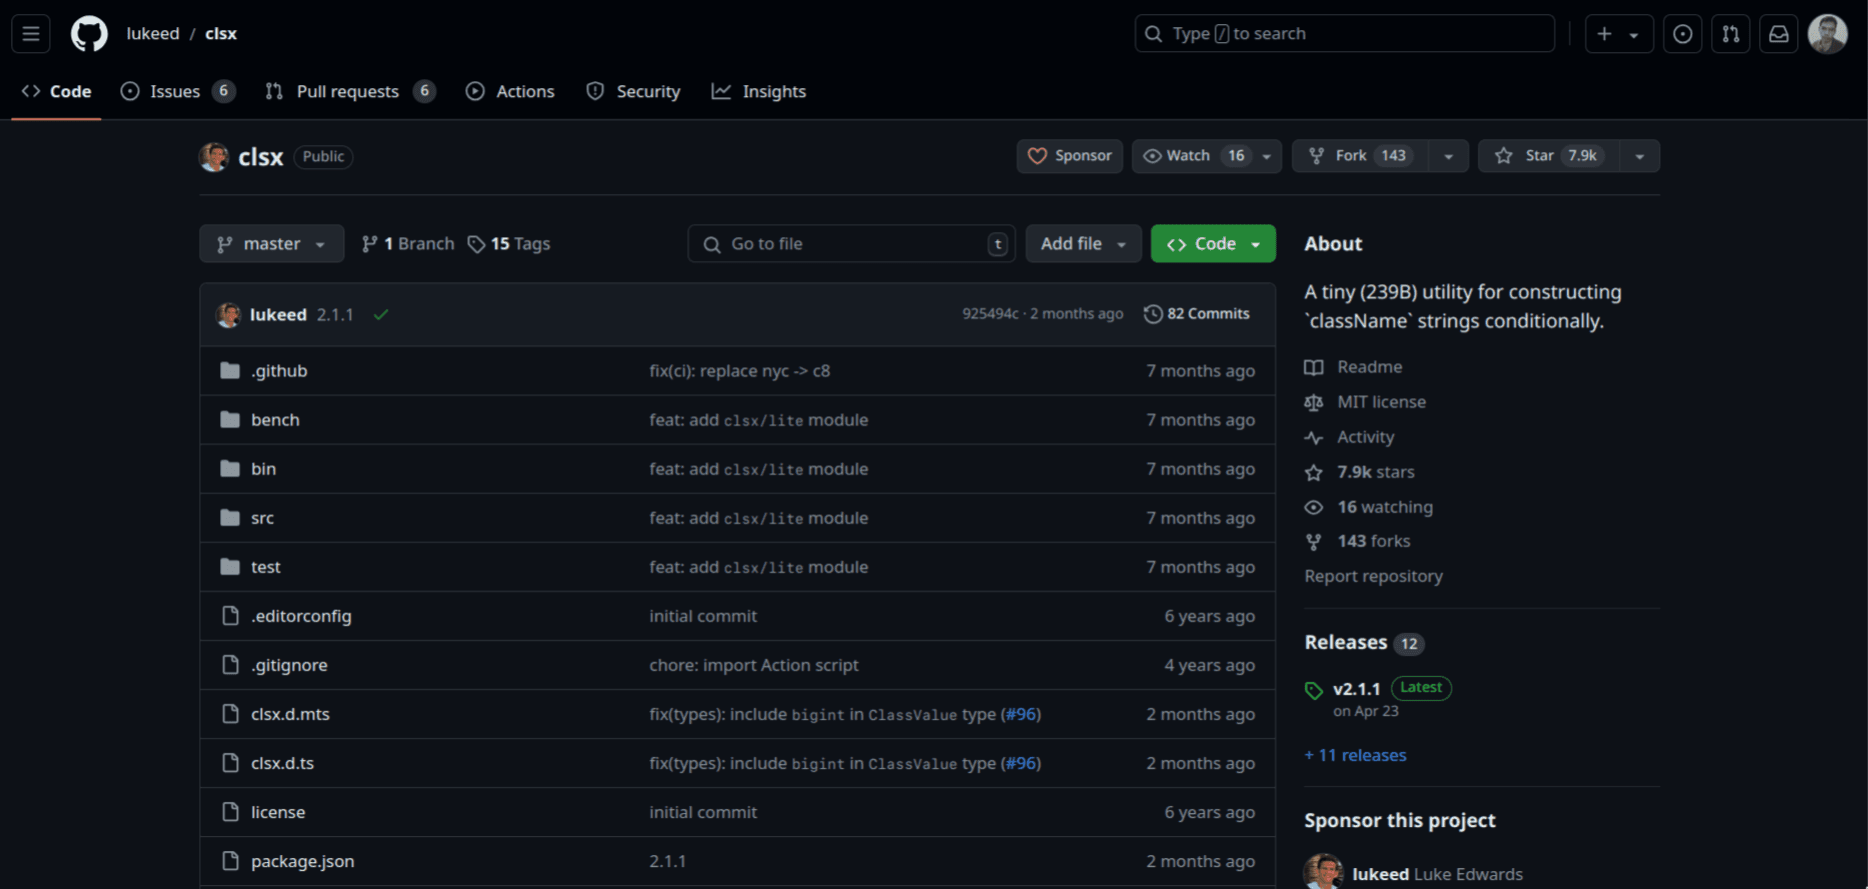Screen dimensions: 1868x889
Task: Open the Actions tab
Action: click(510, 91)
